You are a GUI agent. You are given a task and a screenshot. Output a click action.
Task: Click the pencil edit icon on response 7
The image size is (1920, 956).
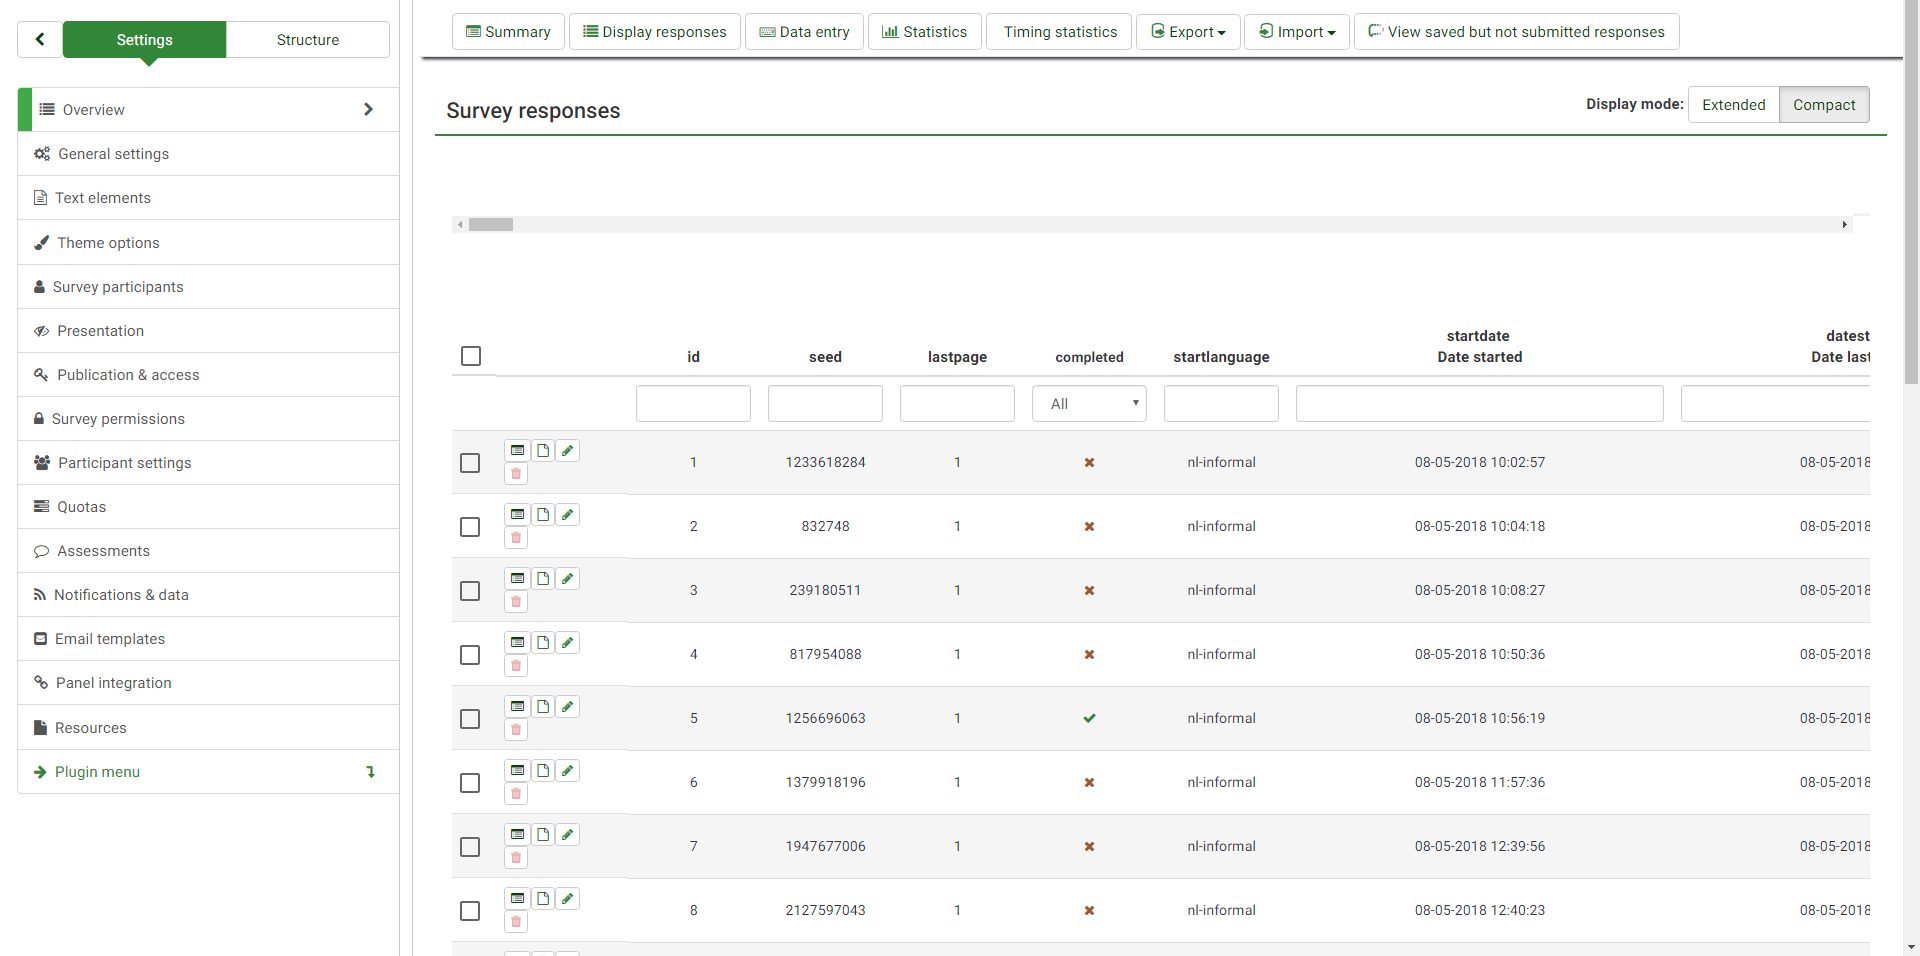tap(567, 835)
